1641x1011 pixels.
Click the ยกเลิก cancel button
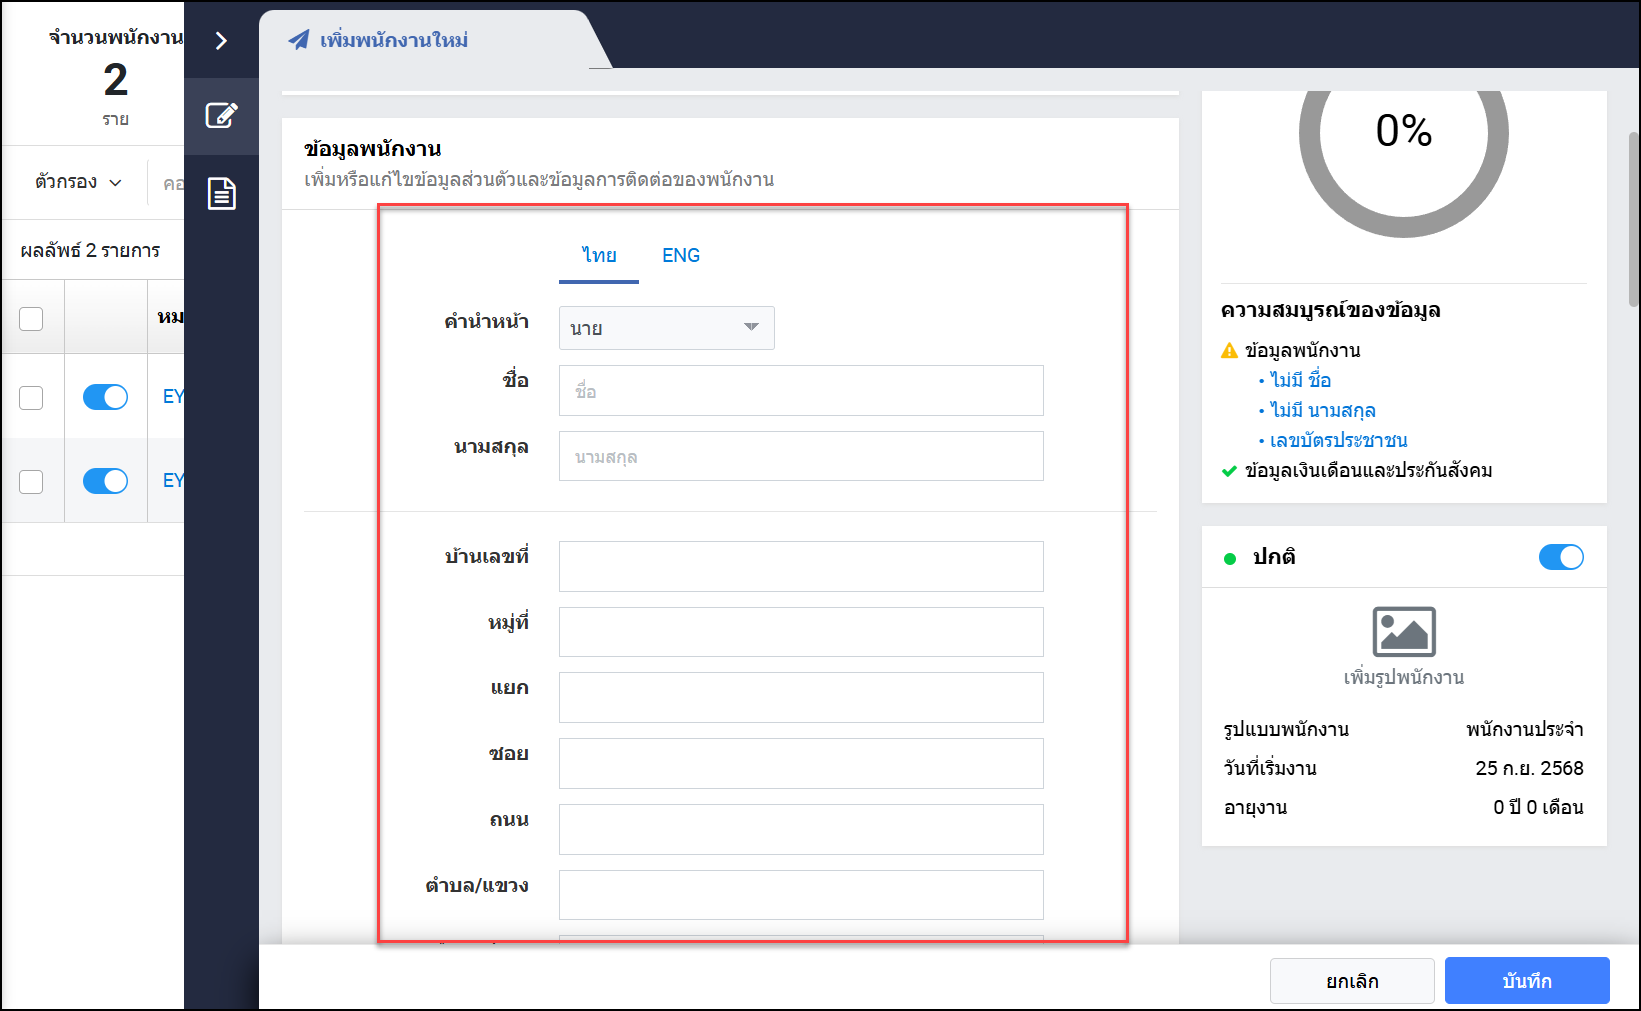pos(1351,981)
